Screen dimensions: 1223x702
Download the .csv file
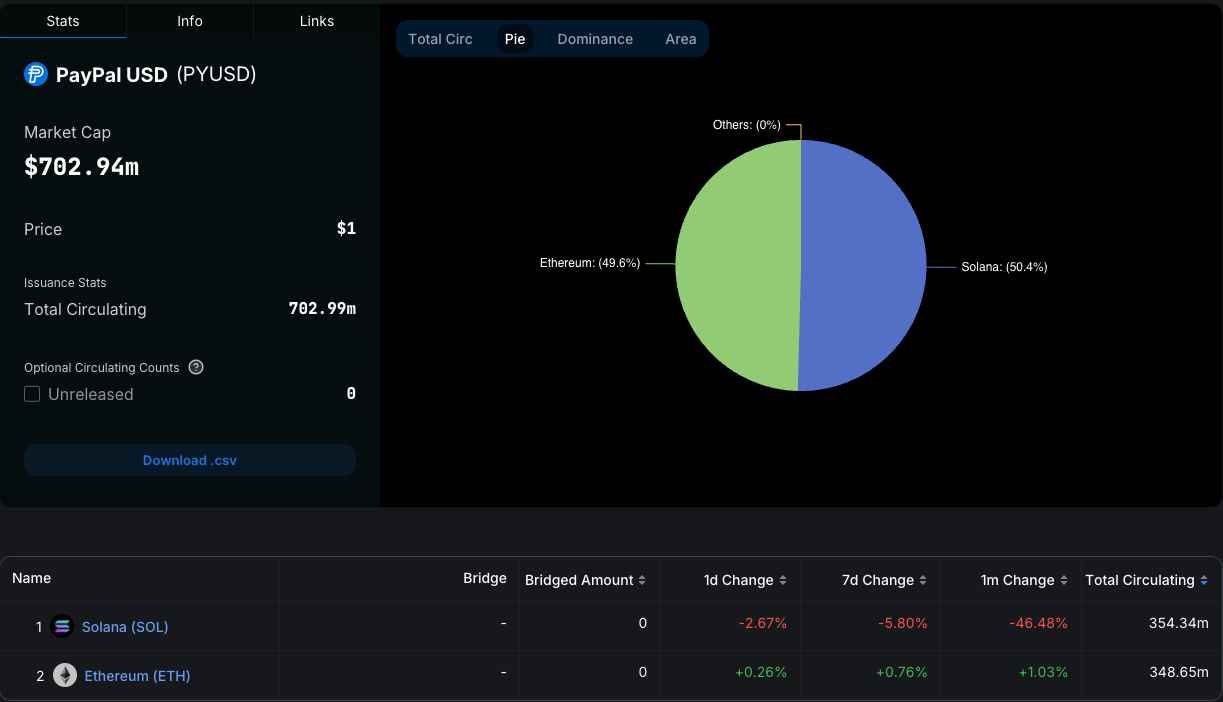tap(190, 460)
